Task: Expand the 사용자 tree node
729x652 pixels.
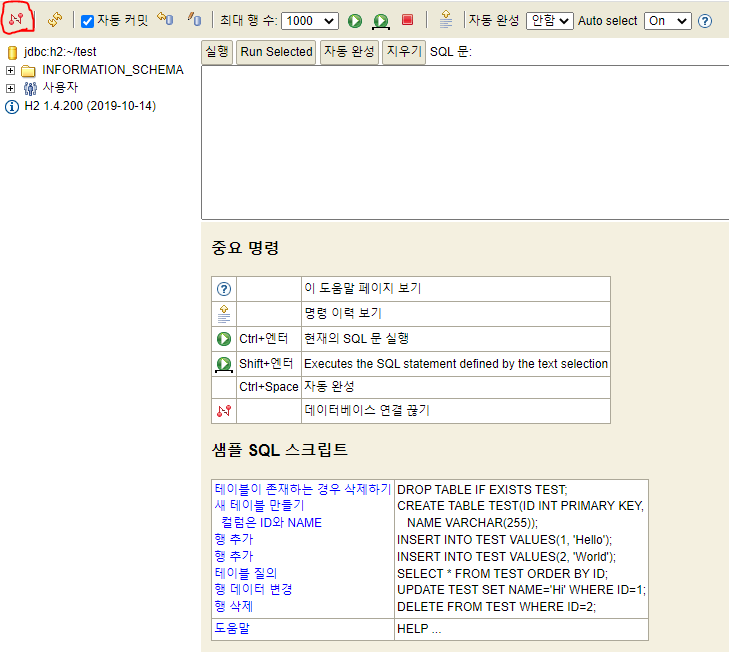Action: [10, 88]
